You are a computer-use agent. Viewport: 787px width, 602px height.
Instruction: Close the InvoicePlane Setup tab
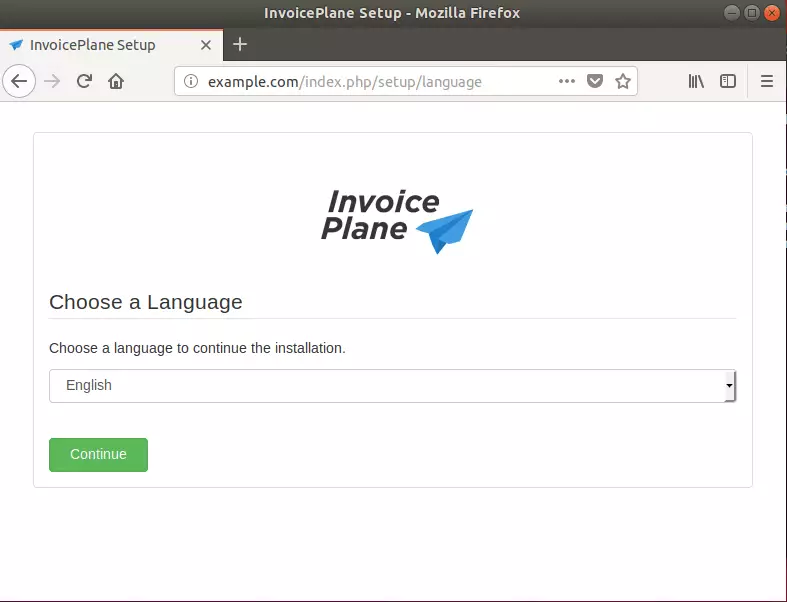(206, 45)
